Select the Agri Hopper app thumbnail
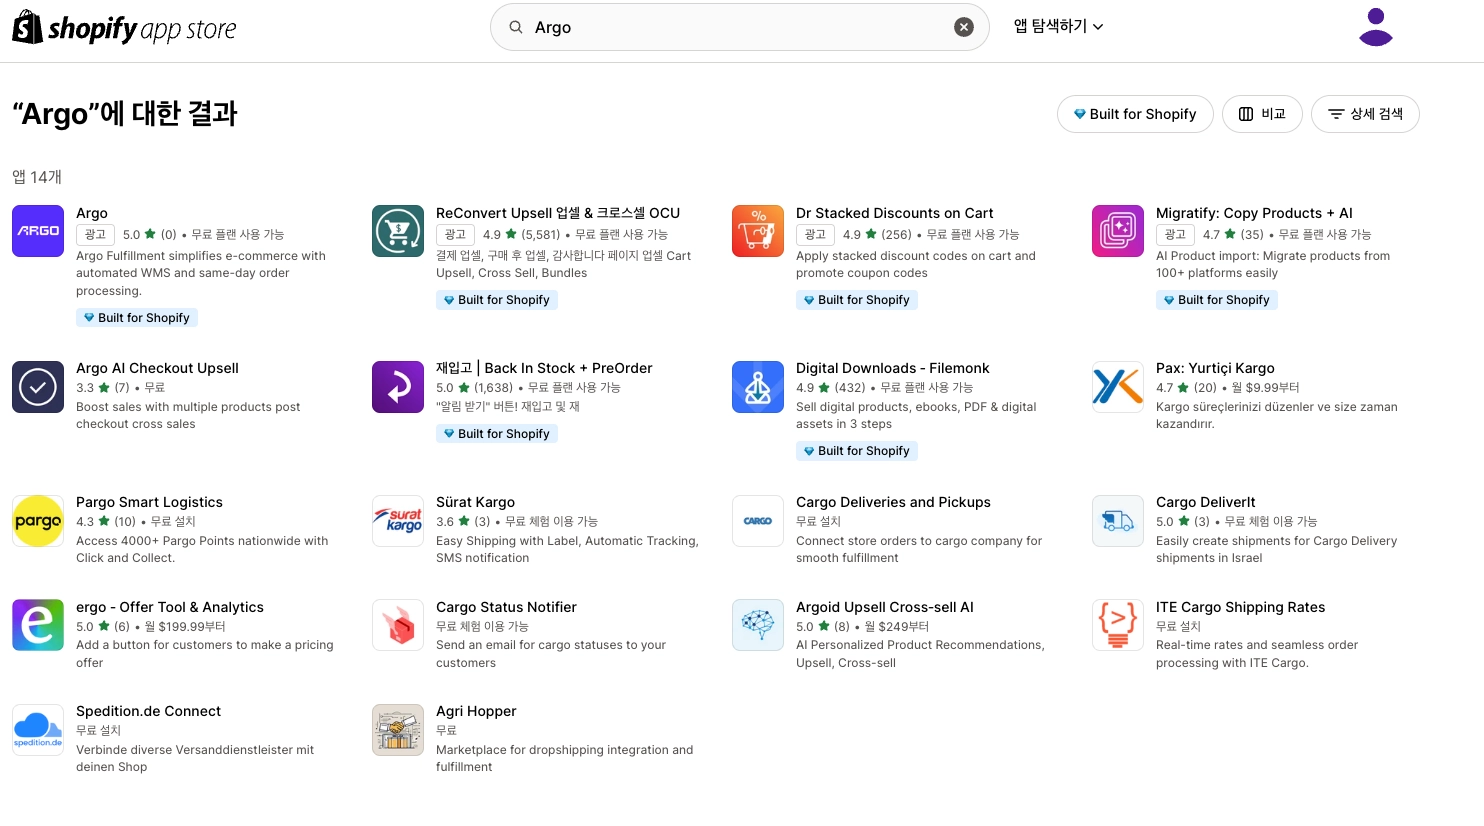The height and width of the screenshot is (826, 1484). pos(398,729)
